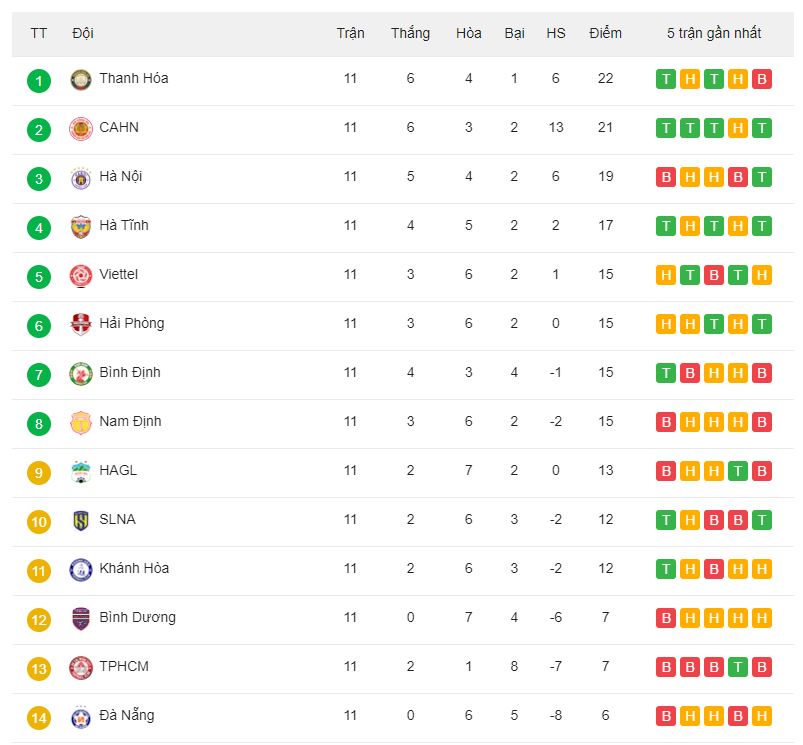Select the Hải Phòng team crest
The width and height of the screenshot is (803, 745).
[x=80, y=325]
